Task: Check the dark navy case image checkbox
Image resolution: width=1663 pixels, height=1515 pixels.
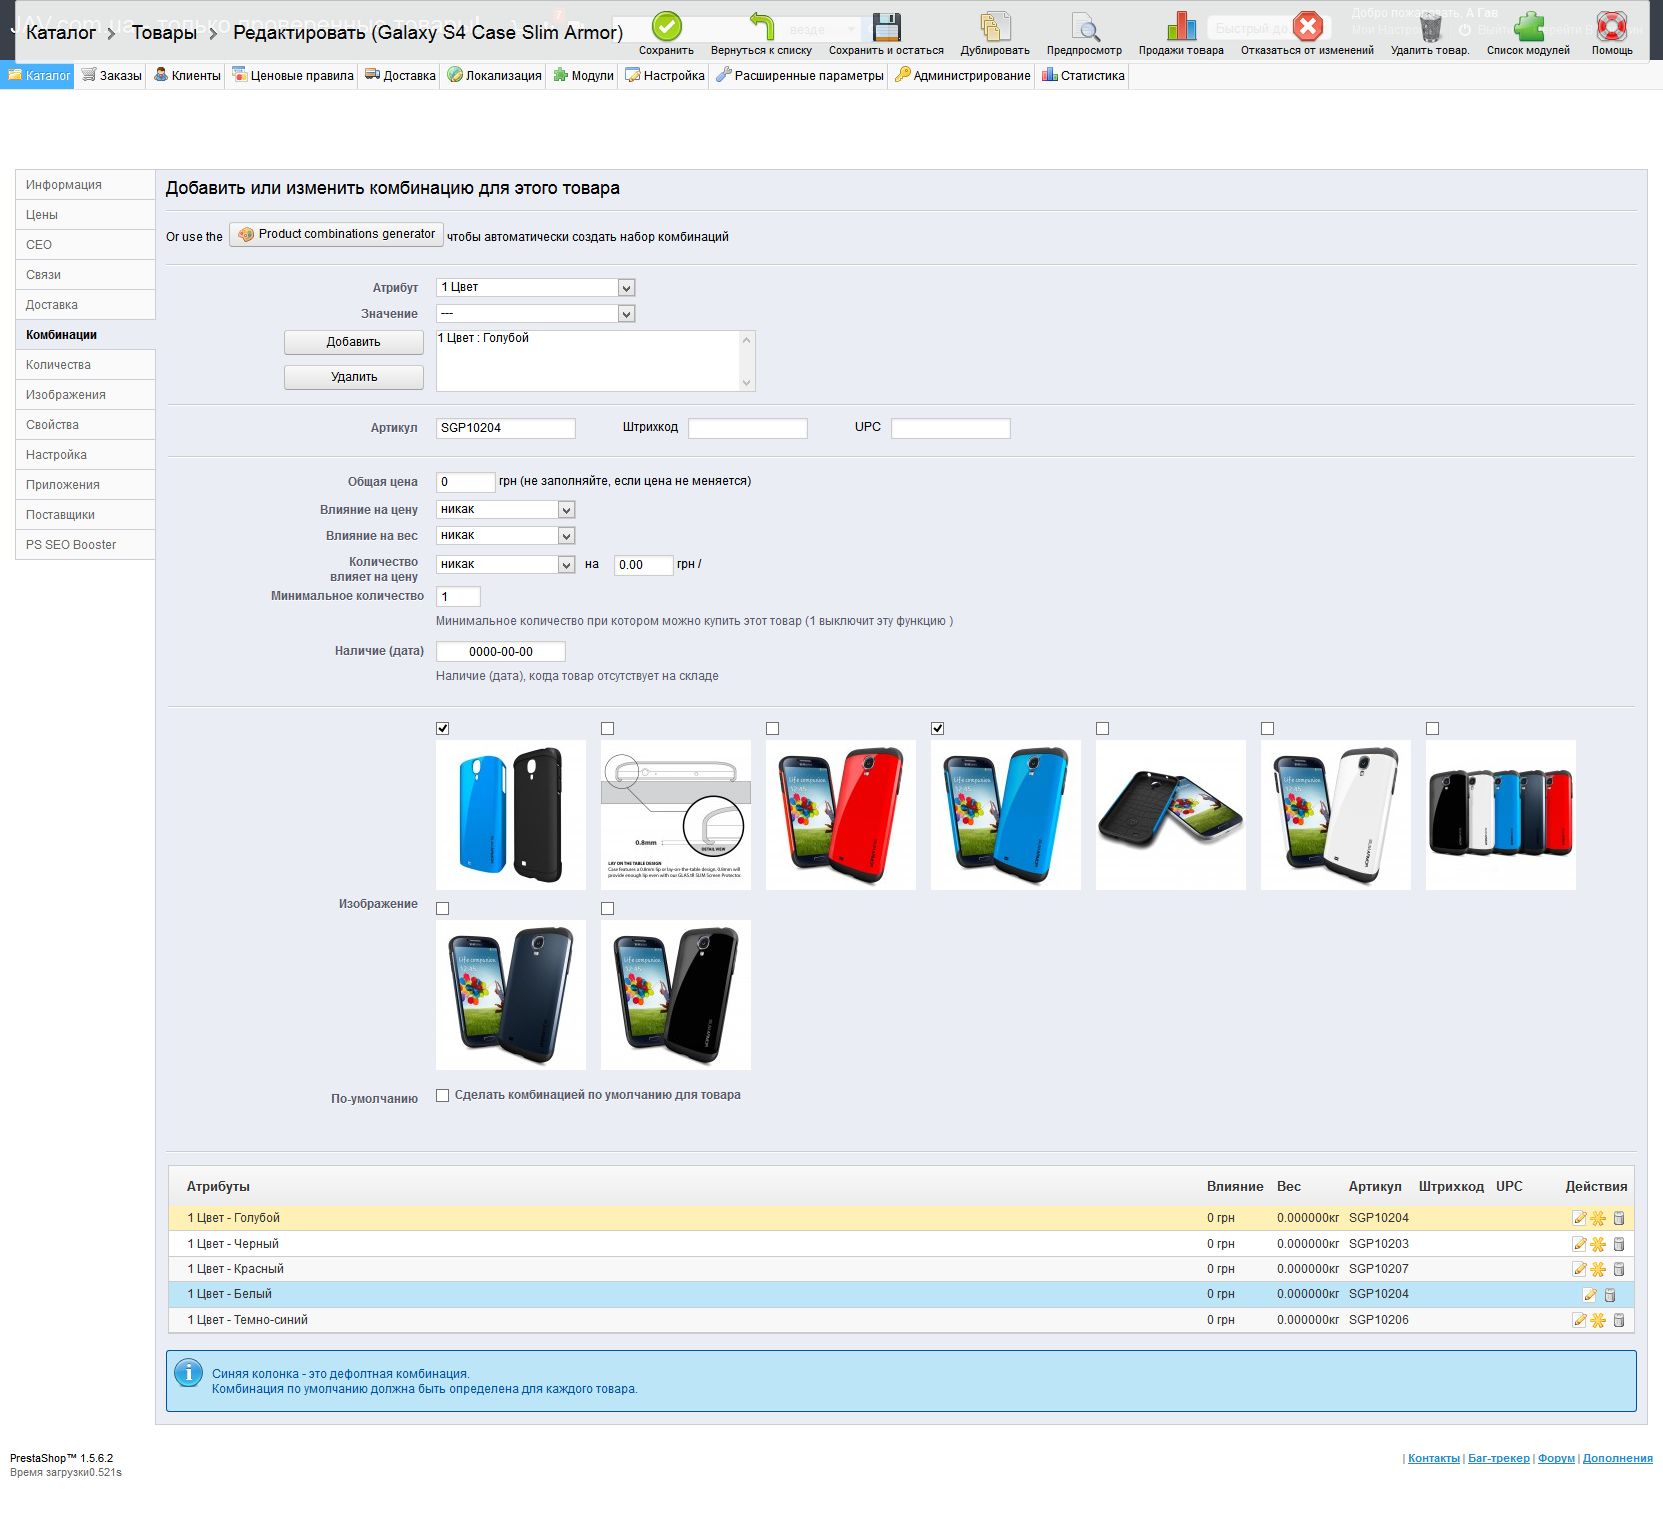Action: (443, 909)
